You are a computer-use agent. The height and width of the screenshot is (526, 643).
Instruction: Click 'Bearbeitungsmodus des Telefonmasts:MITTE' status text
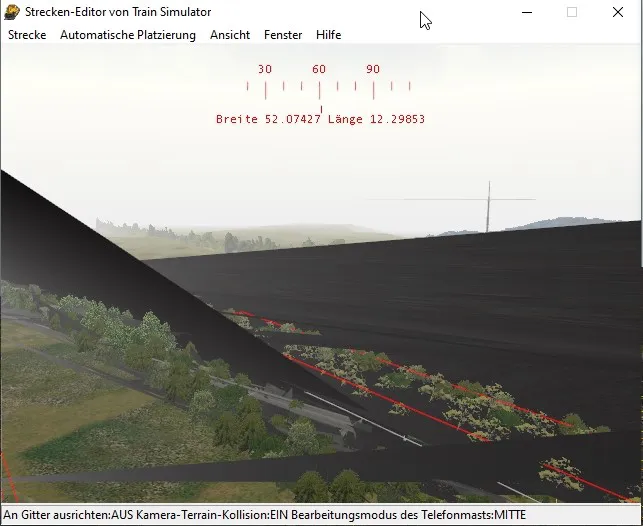pos(408,515)
